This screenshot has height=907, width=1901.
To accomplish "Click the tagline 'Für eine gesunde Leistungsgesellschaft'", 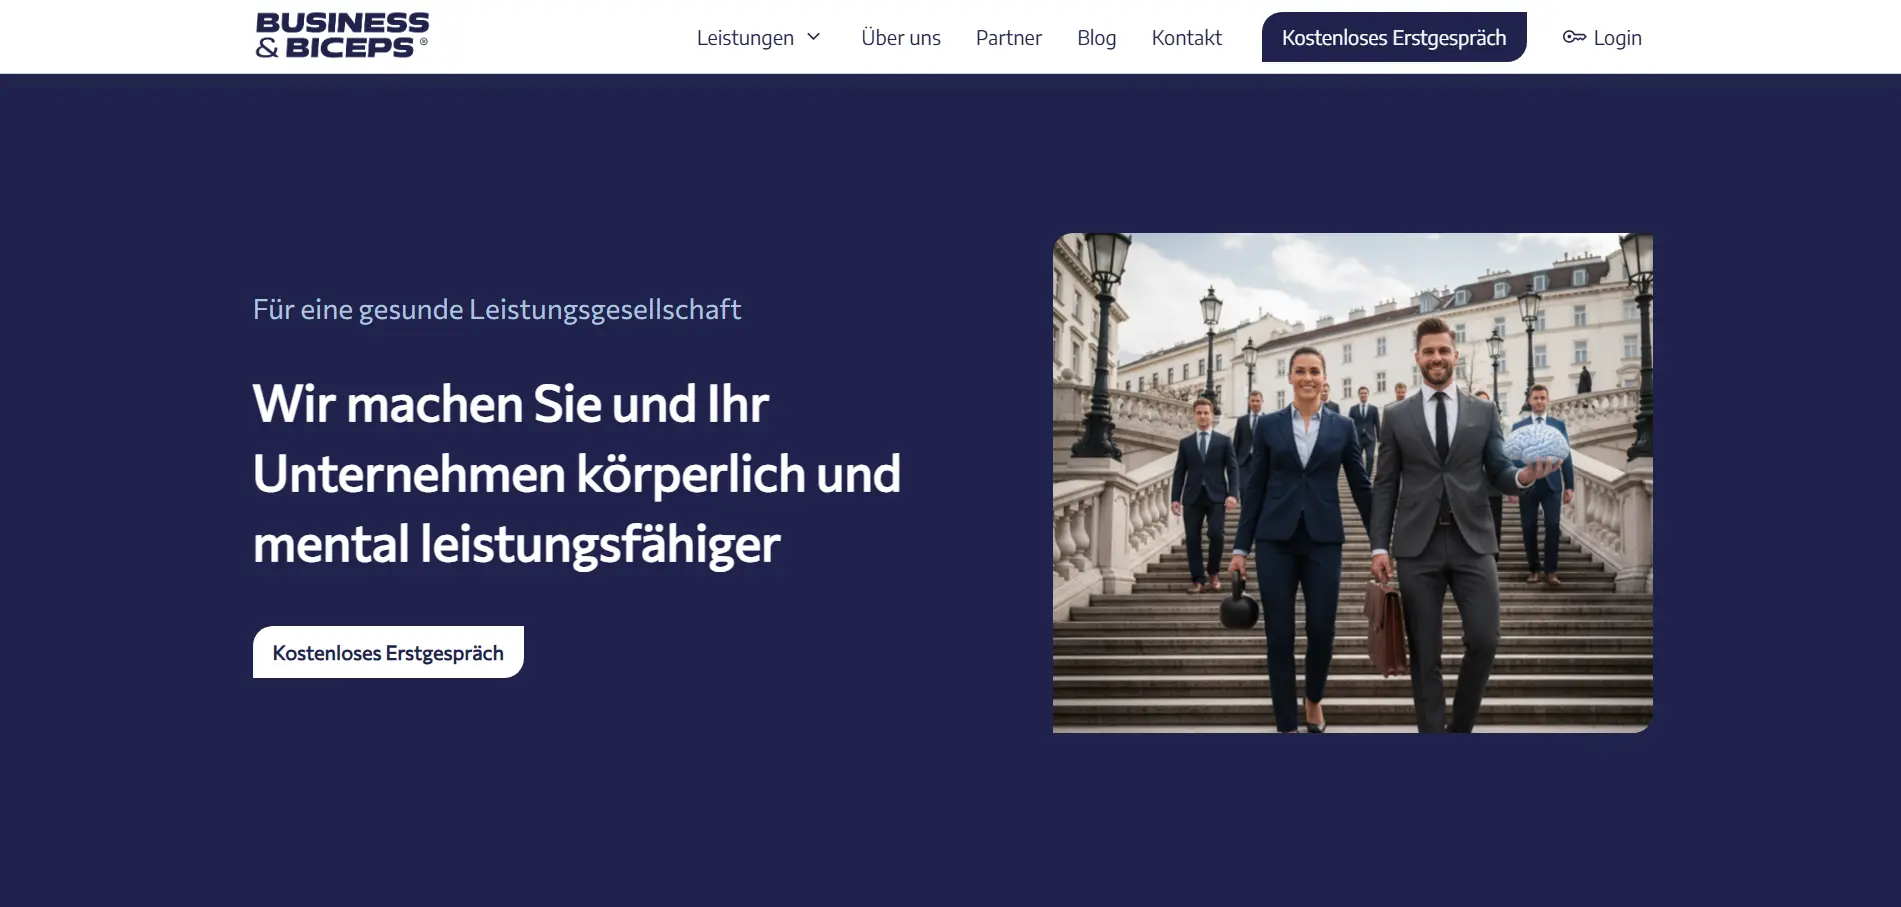I will [x=496, y=310].
